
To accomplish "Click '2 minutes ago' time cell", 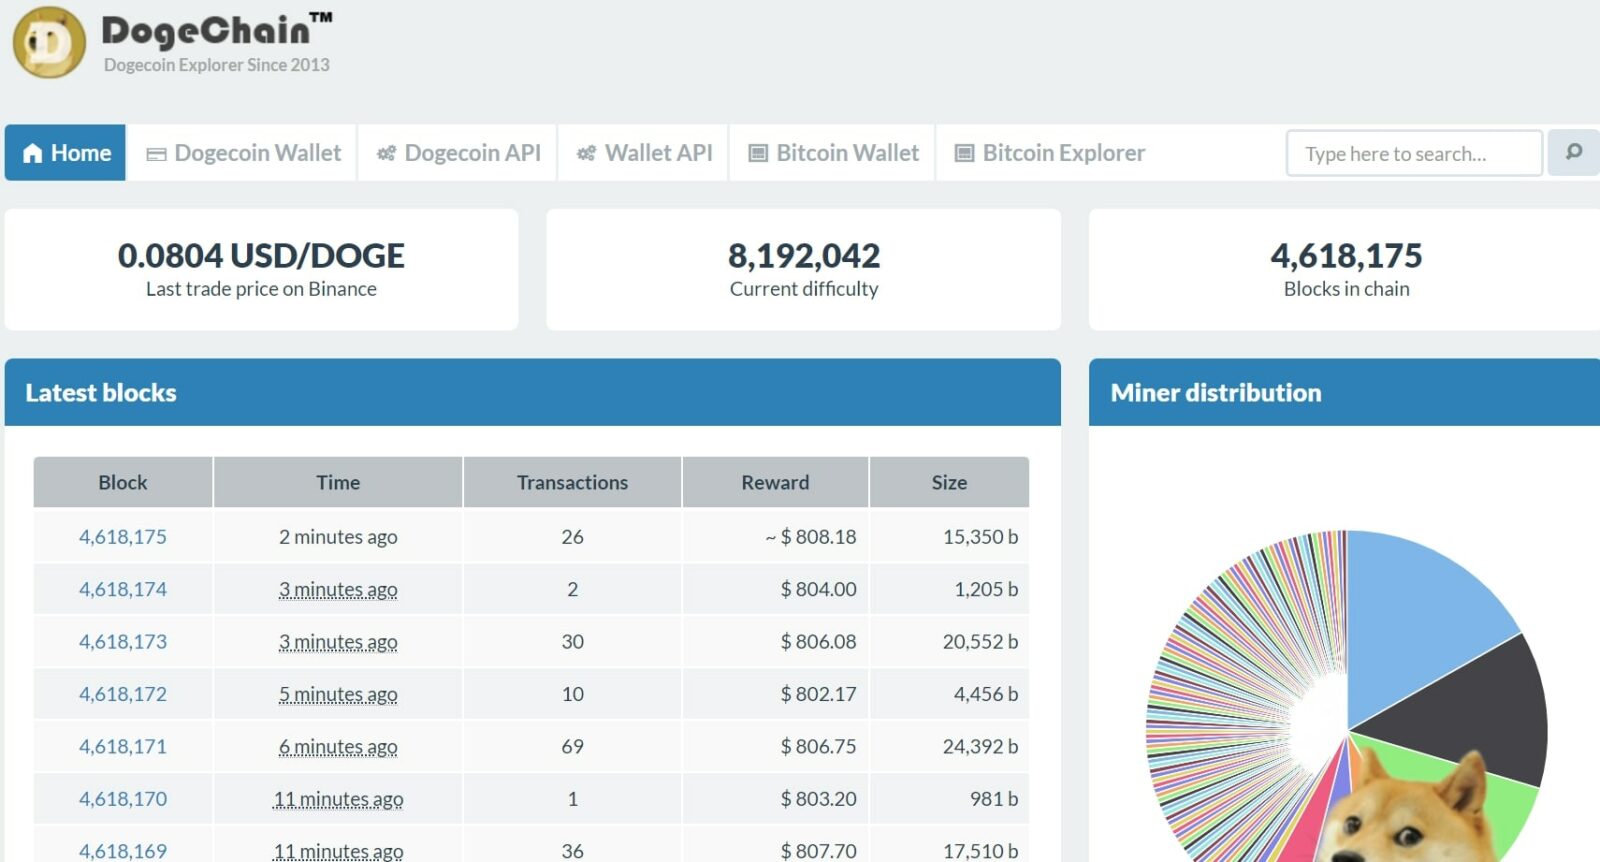I will [x=338, y=537].
